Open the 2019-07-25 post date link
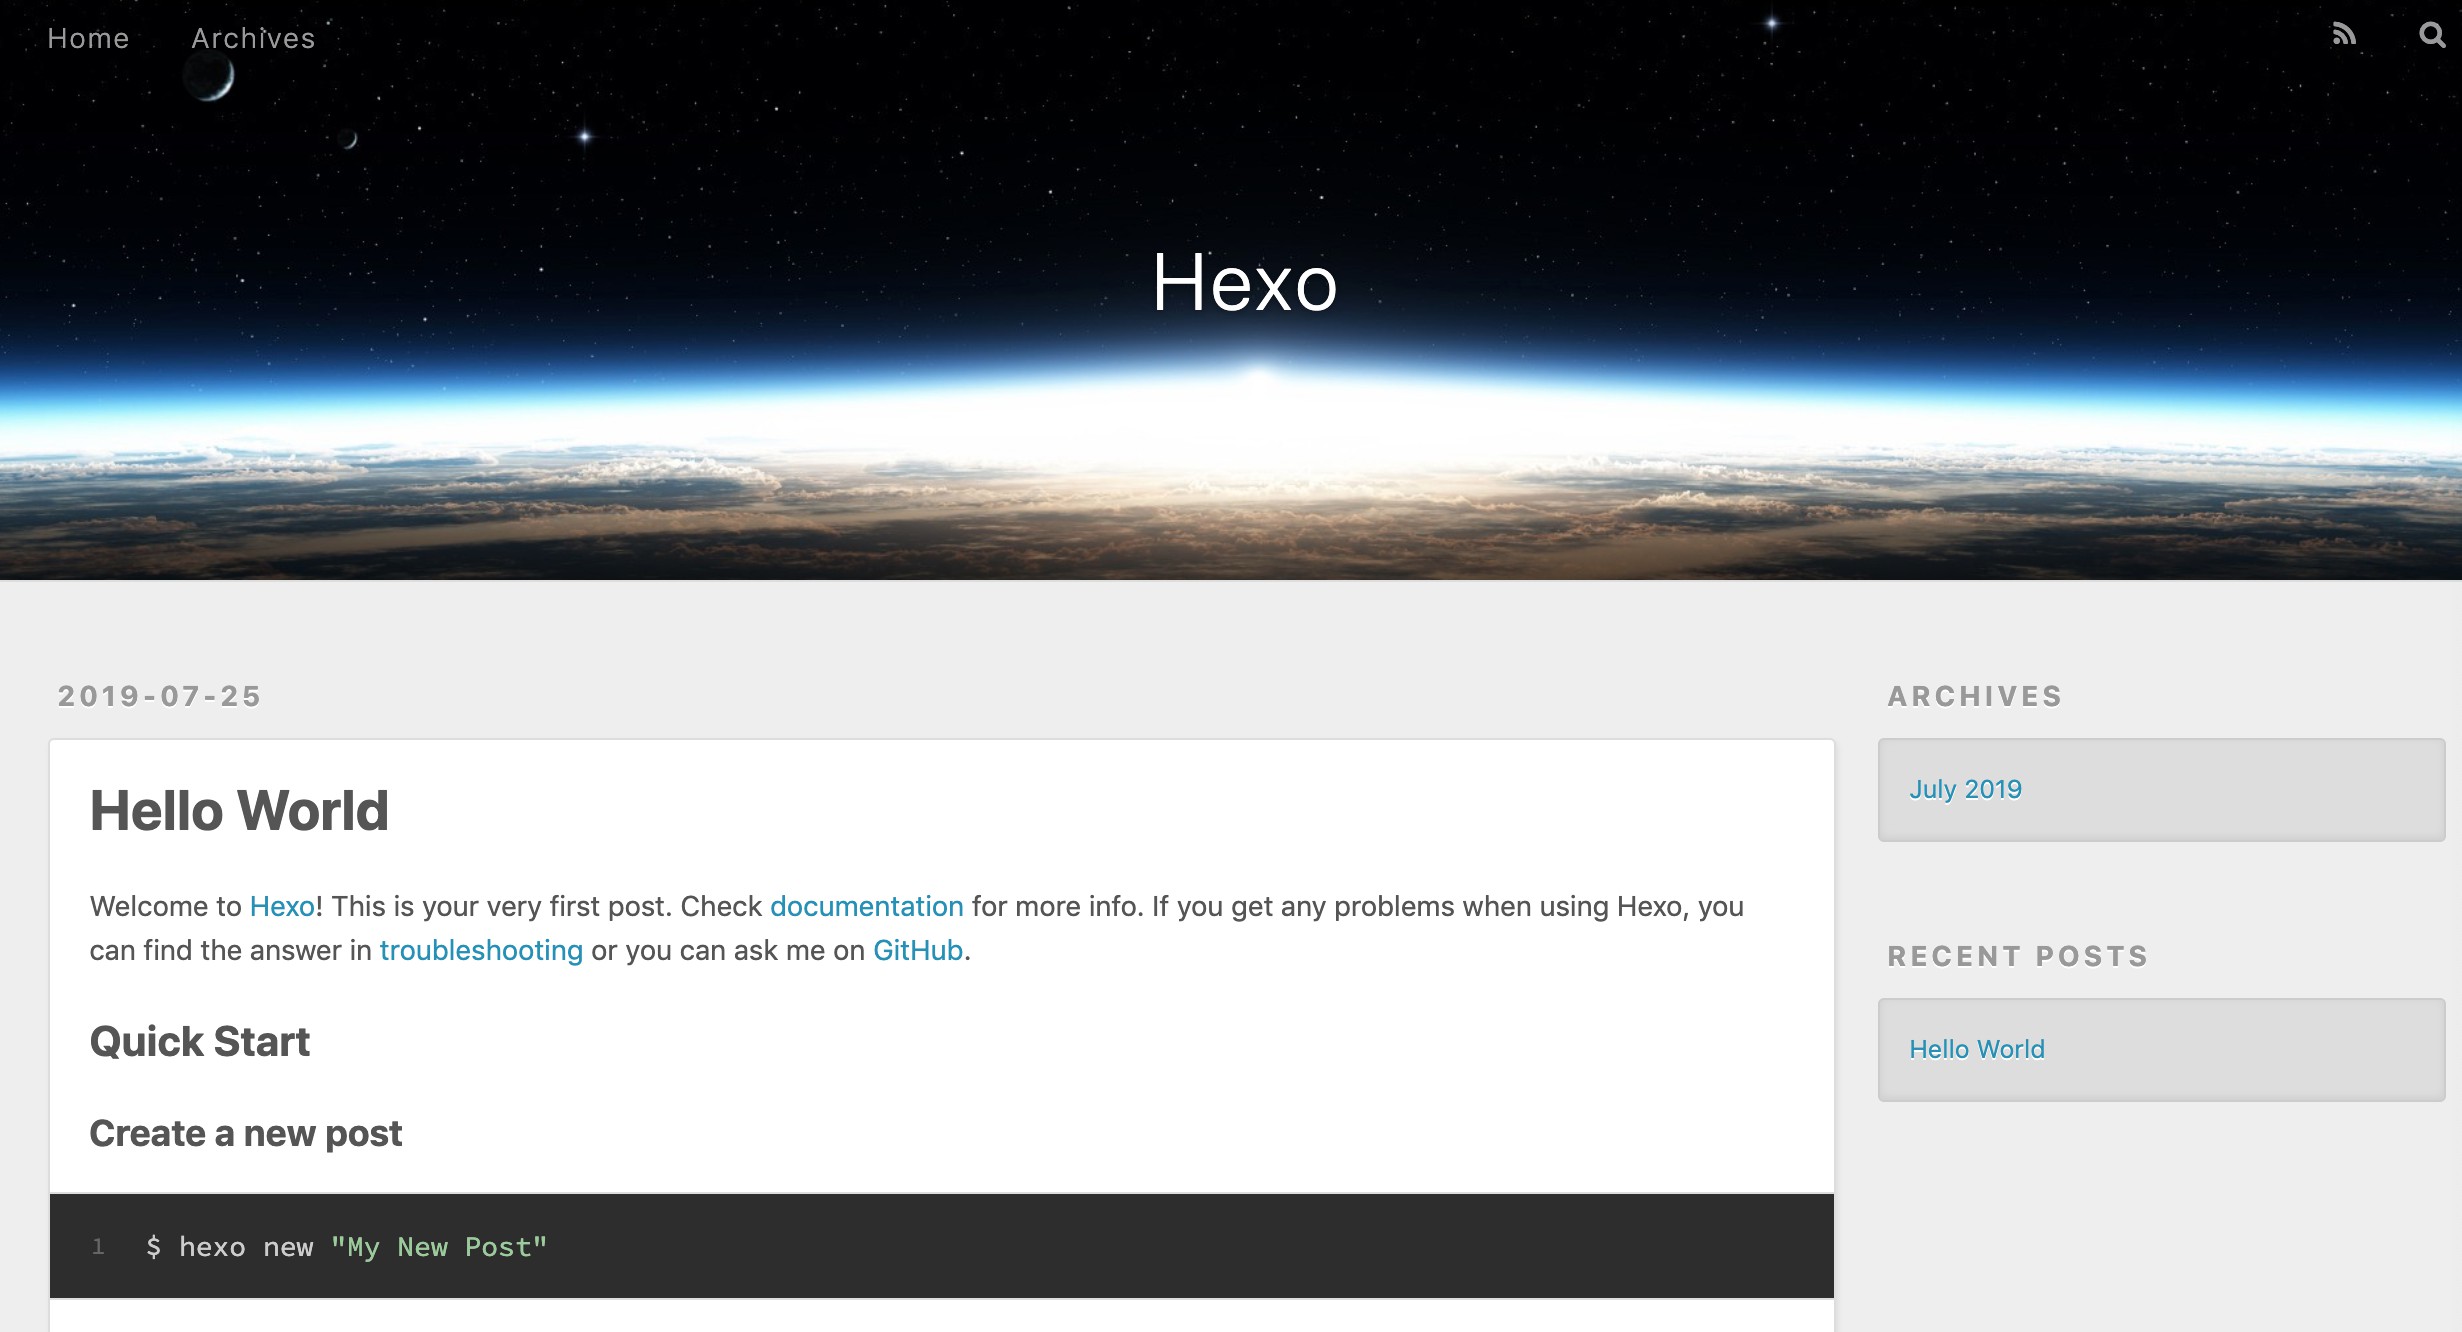Screen dimensions: 2462x1332 159,696
